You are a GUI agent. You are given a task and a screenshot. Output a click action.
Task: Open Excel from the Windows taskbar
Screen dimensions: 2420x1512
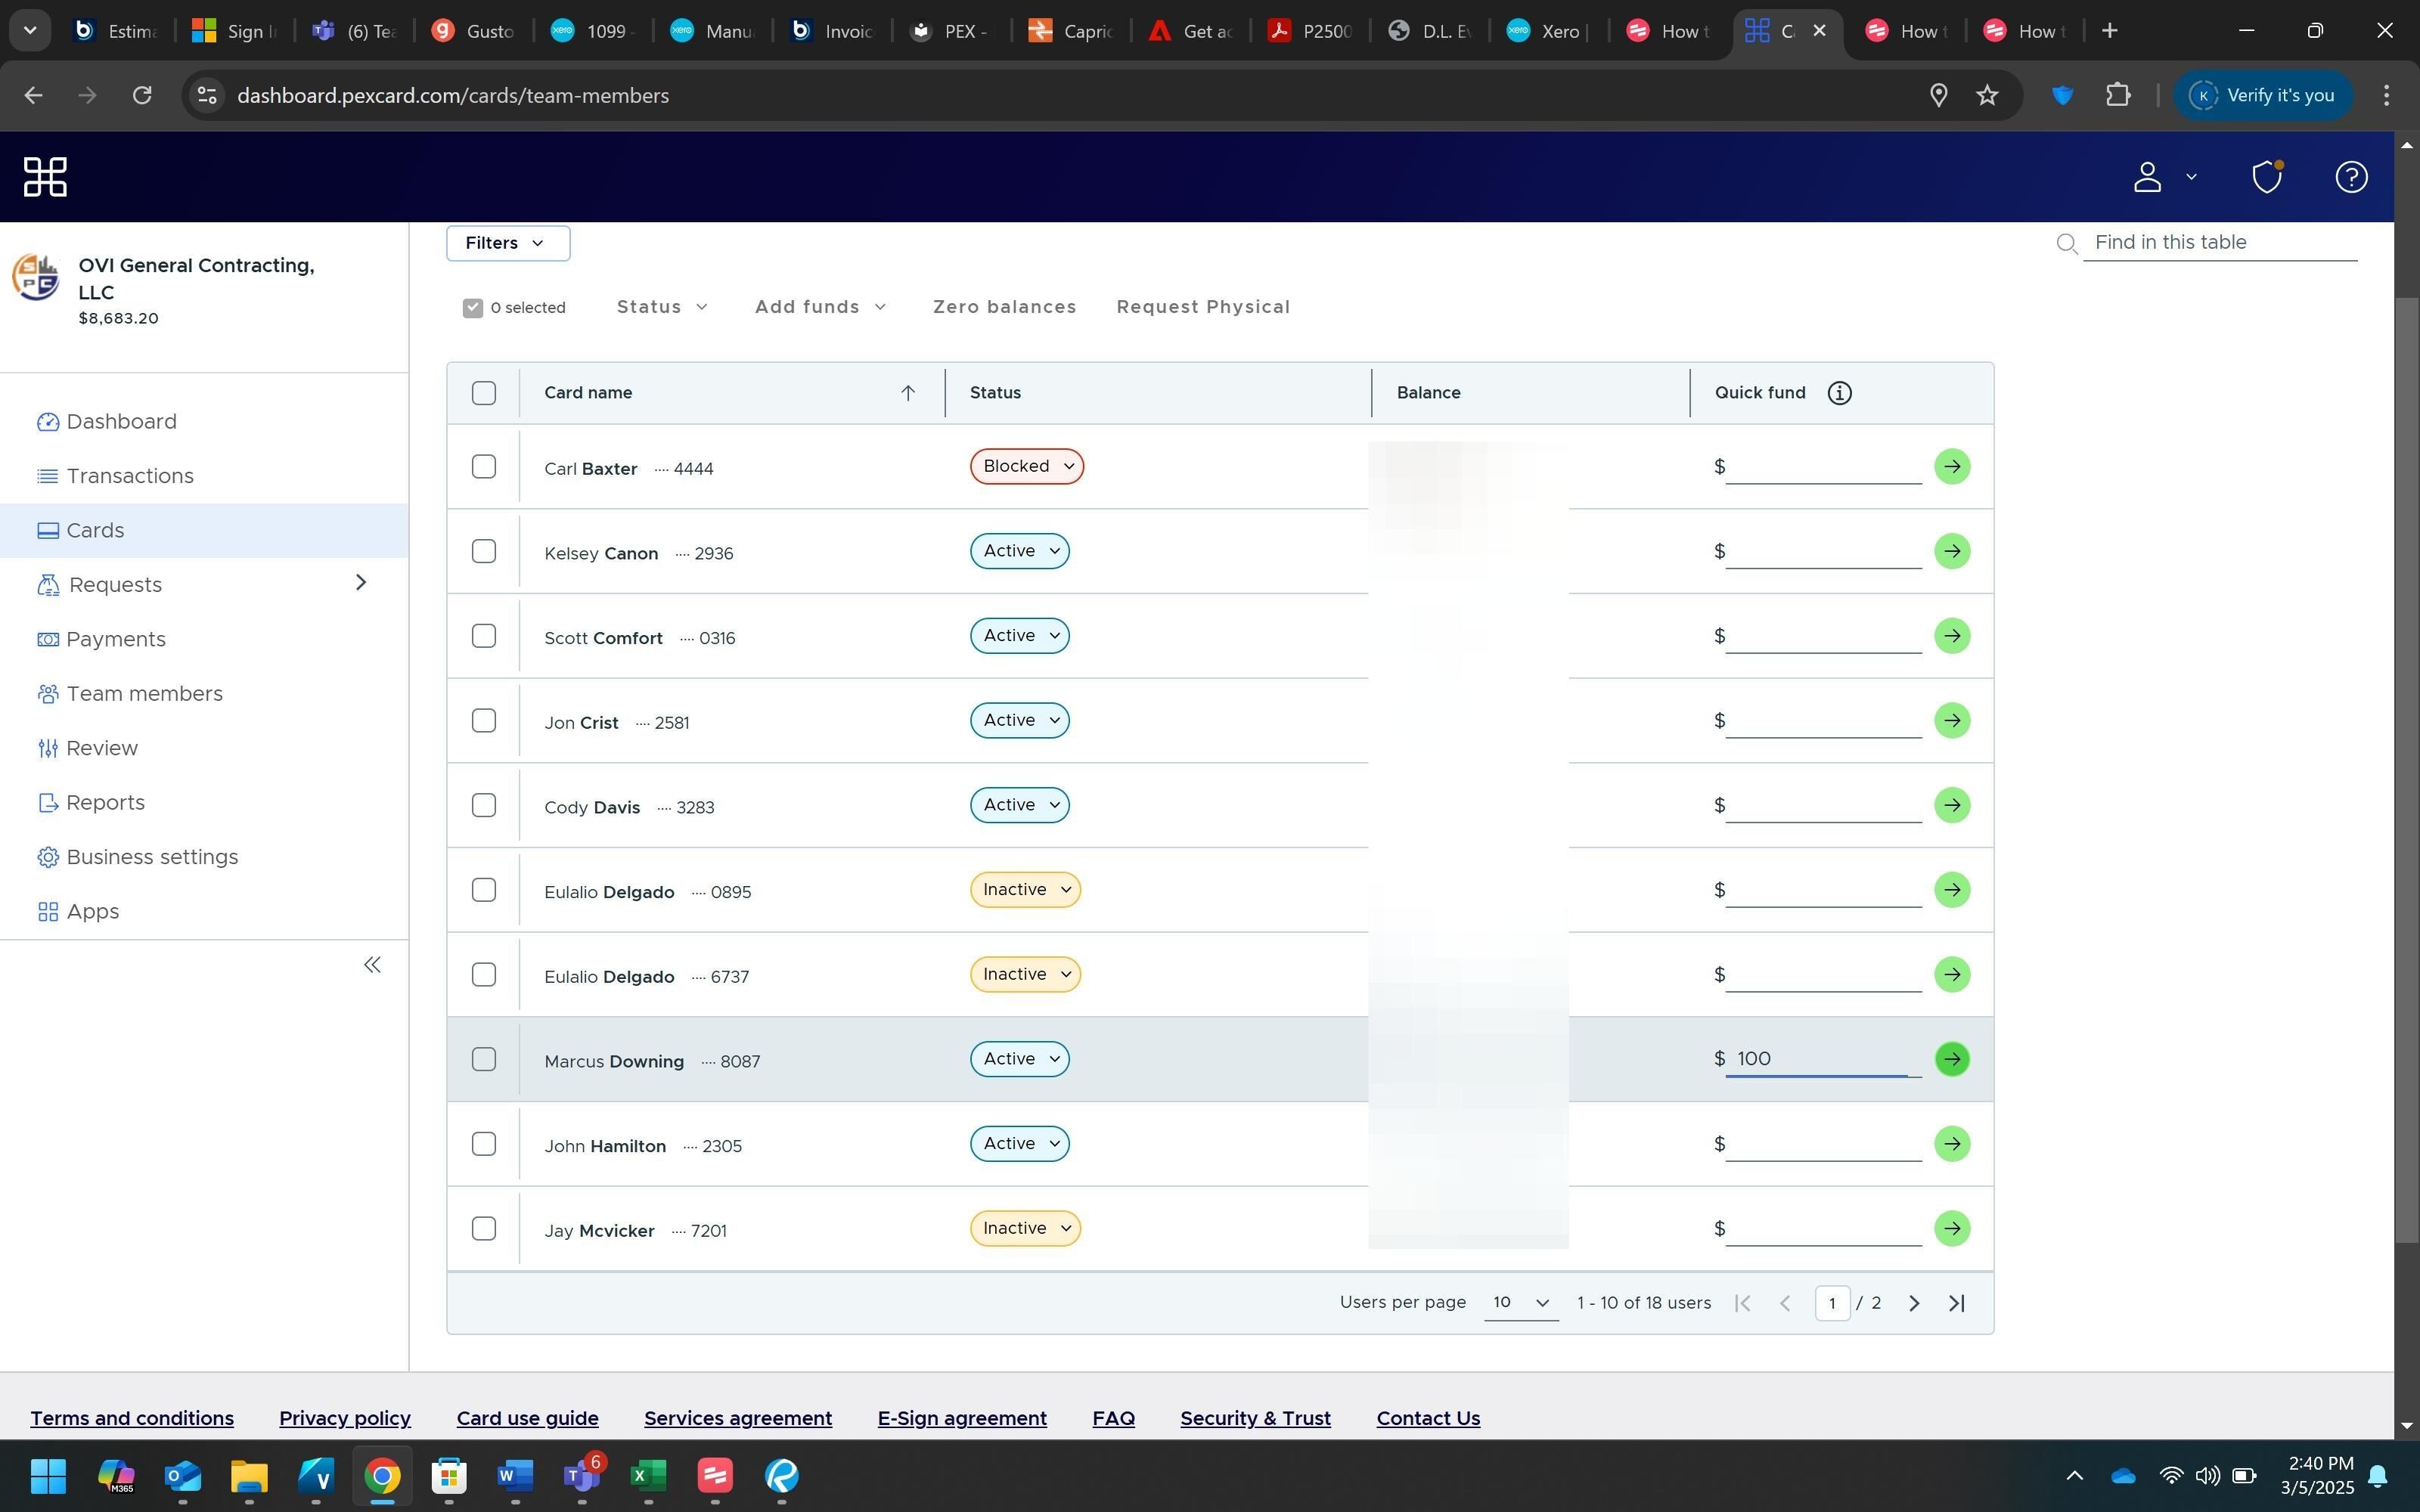[648, 1475]
